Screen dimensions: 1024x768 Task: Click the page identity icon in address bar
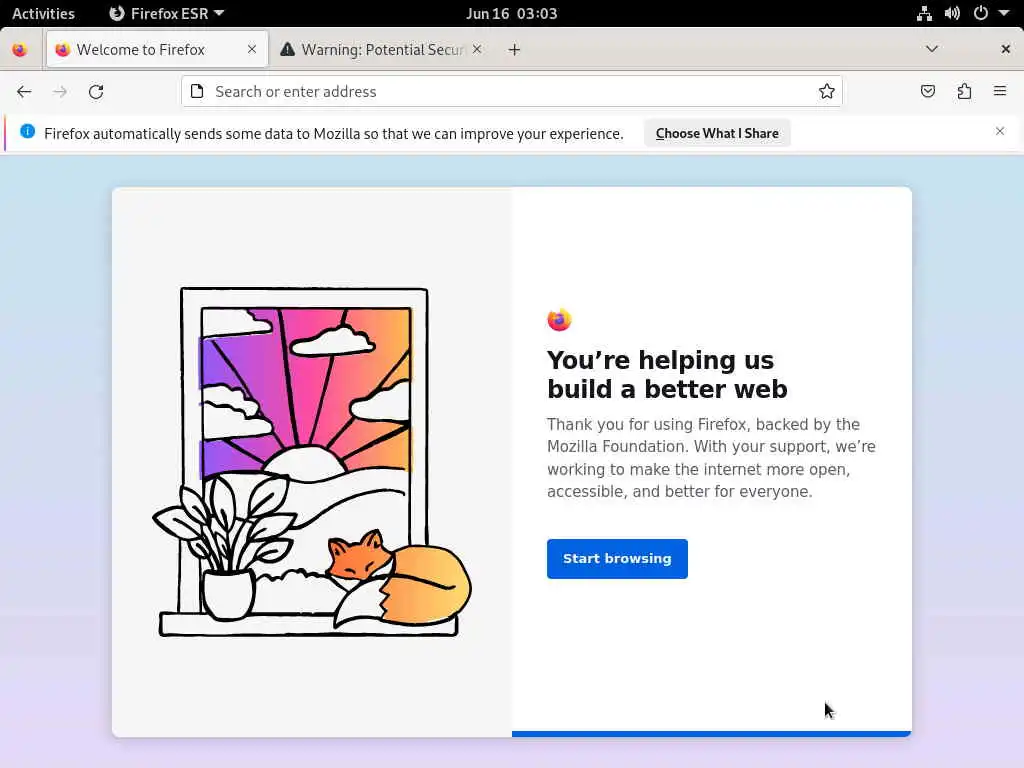click(197, 91)
